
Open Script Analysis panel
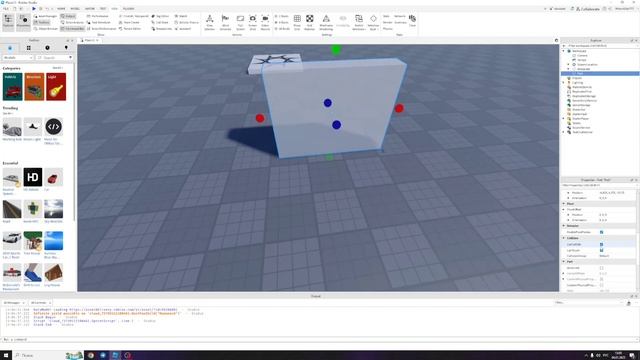72,22
